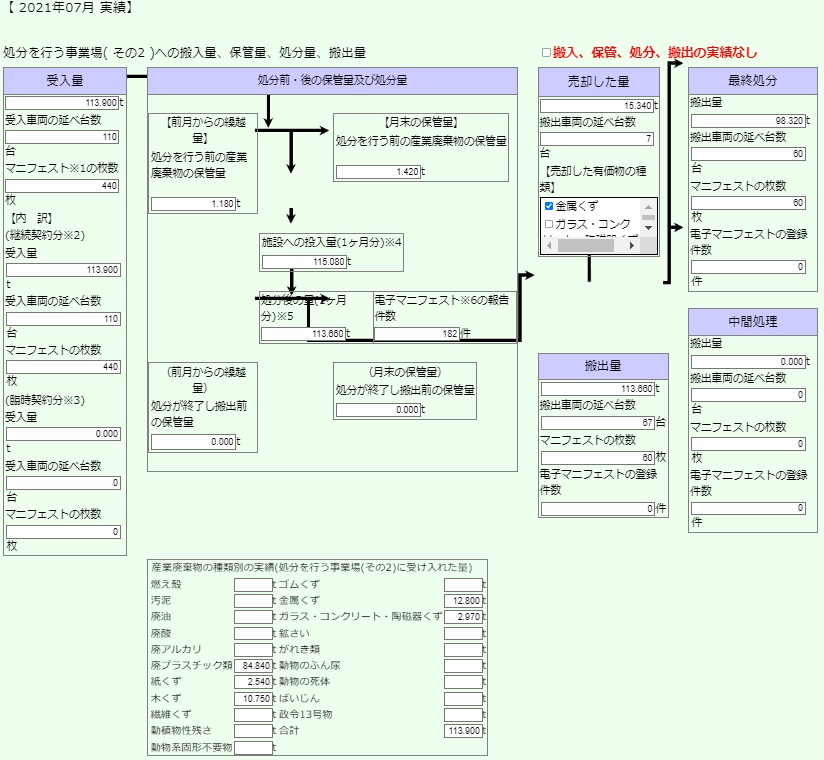824x760 pixels.
Task: Click the 搬出量 vehicle count field showing 67
Action: (598, 422)
